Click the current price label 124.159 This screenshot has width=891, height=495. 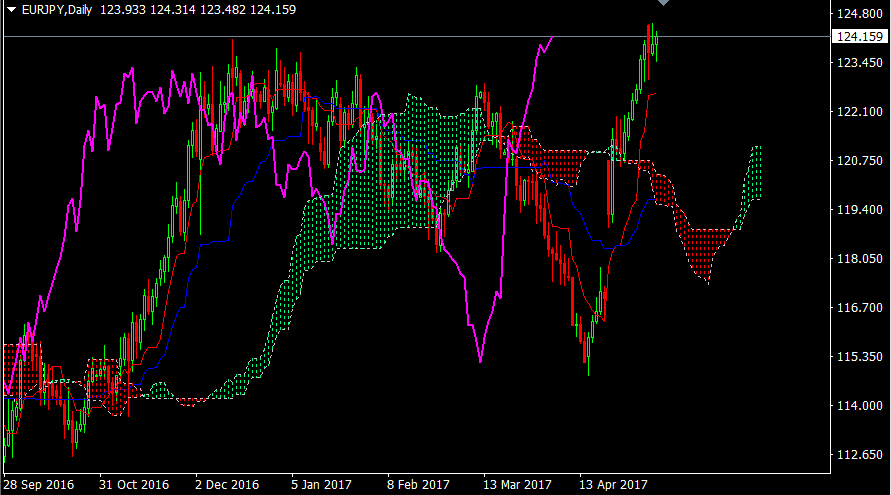(859, 38)
